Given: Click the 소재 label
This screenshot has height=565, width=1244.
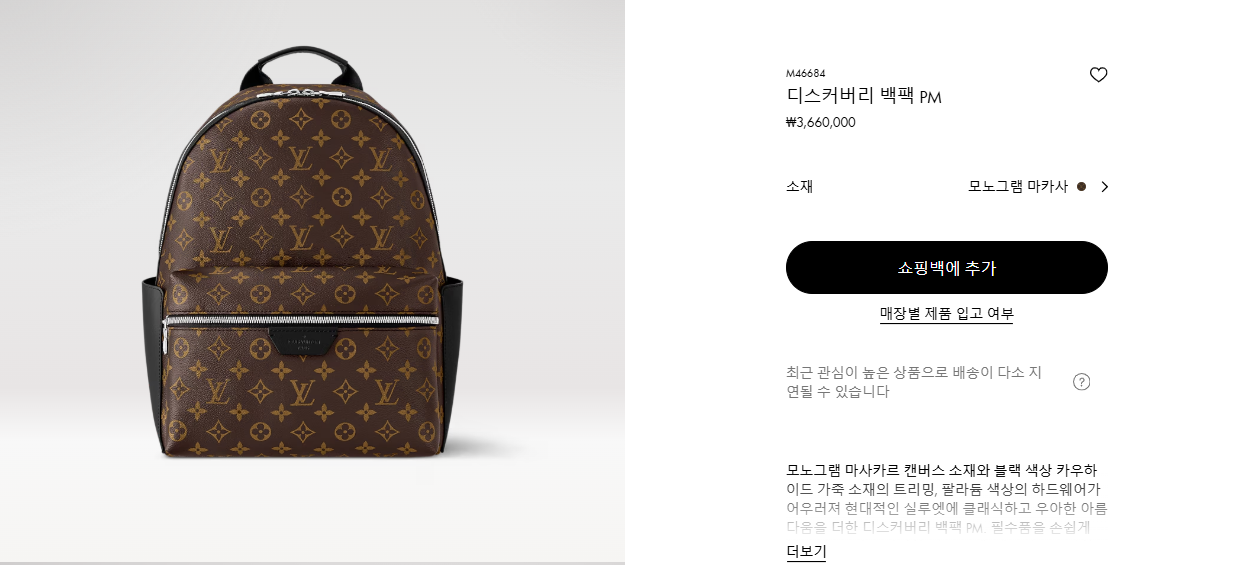Looking at the screenshot, I should tap(800, 187).
